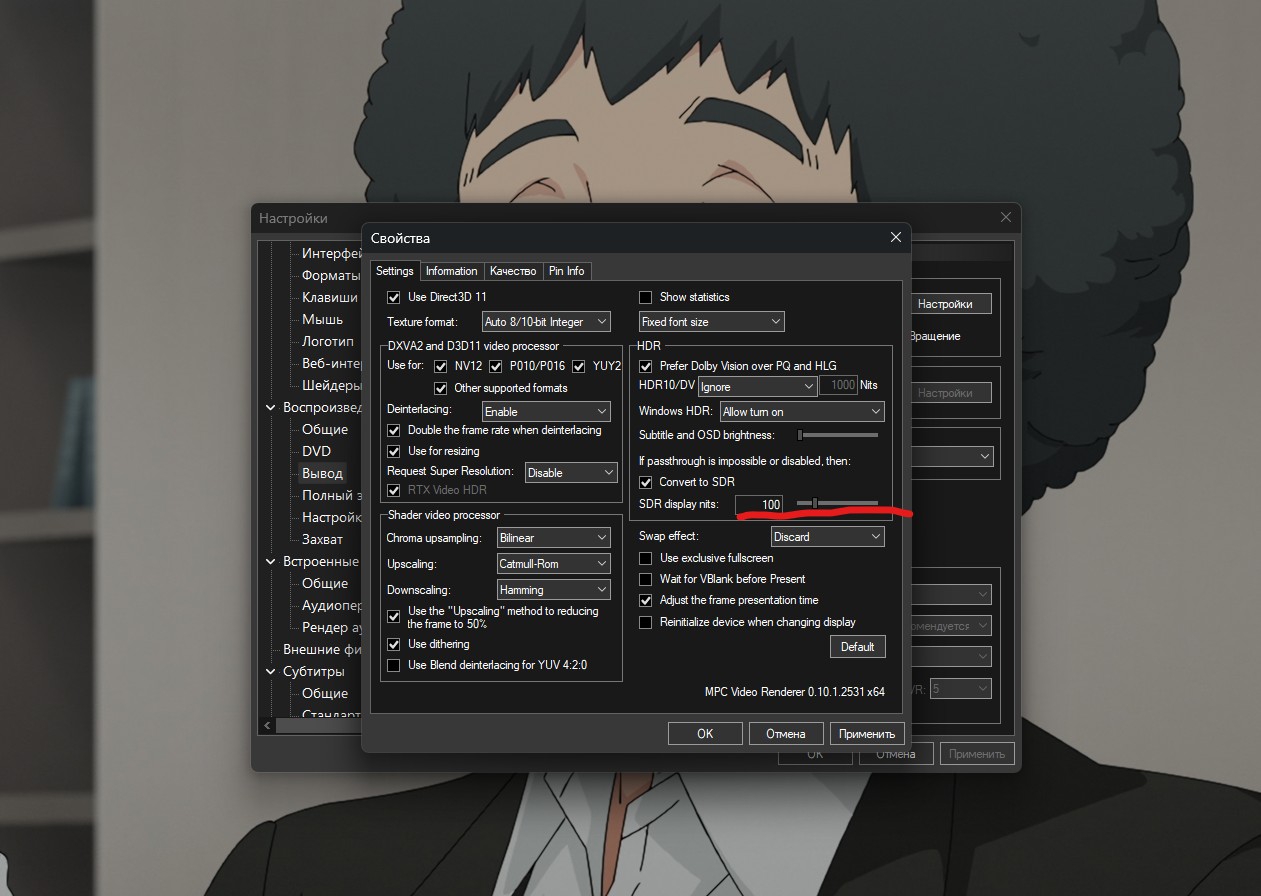Image resolution: width=1261 pixels, height=896 pixels.
Task: Select Общие under Воспроизведение
Action: [x=325, y=429]
